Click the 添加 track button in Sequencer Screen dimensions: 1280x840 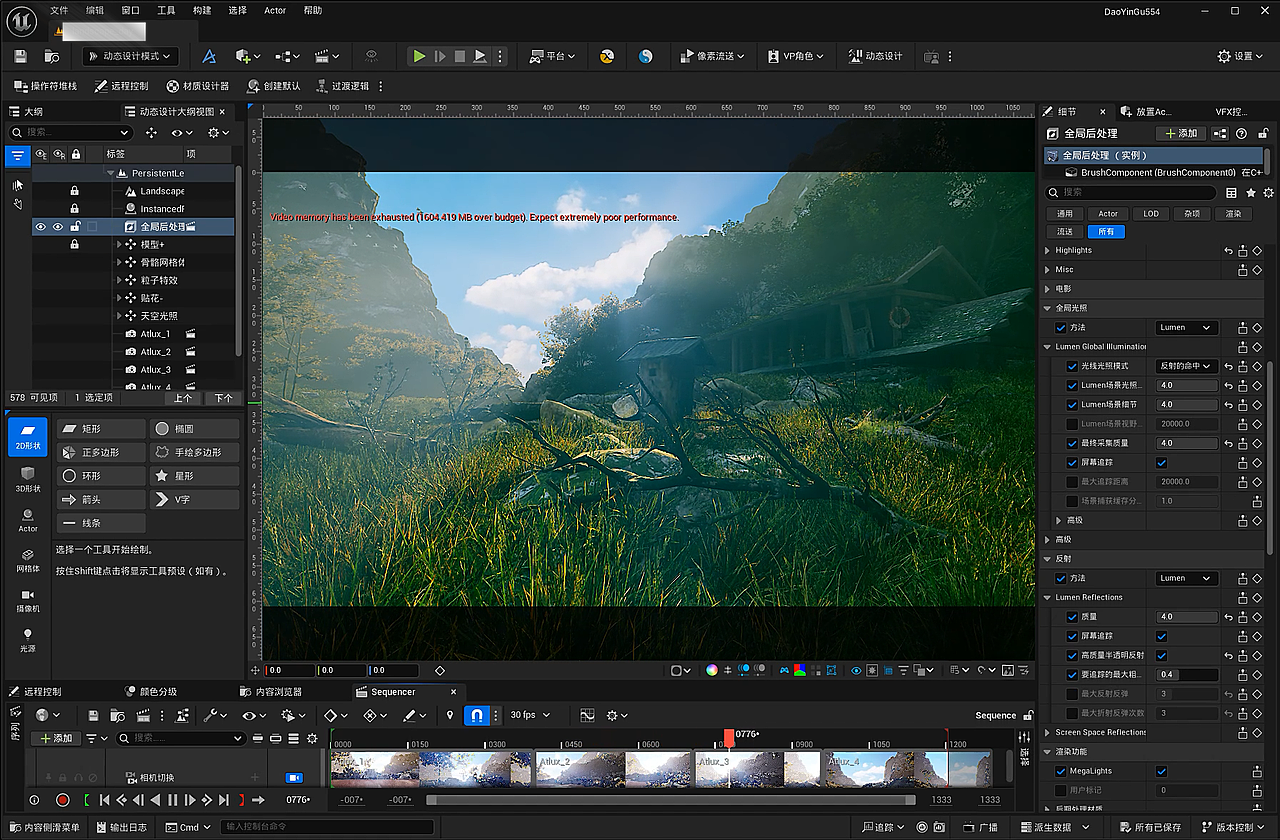pos(56,738)
